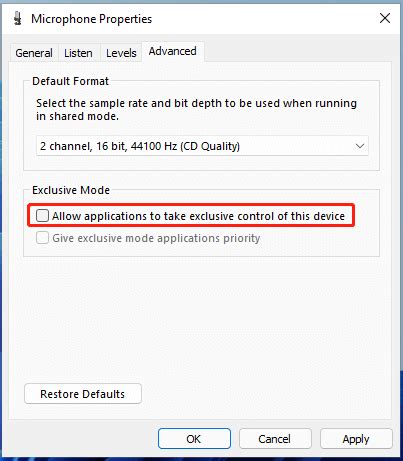The image size is (403, 461).
Task: Confirm with the OK button
Action: tap(194, 439)
